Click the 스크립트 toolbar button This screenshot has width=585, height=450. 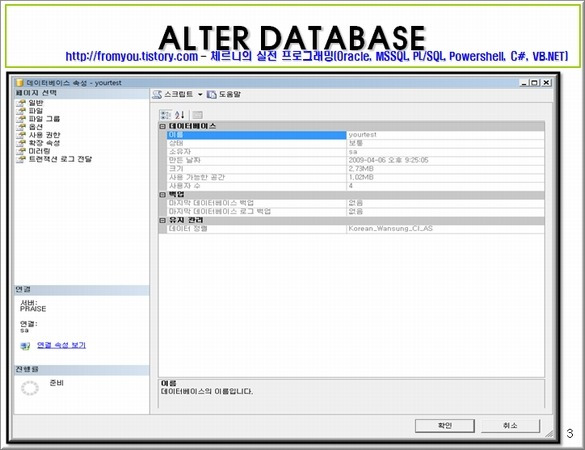point(173,94)
